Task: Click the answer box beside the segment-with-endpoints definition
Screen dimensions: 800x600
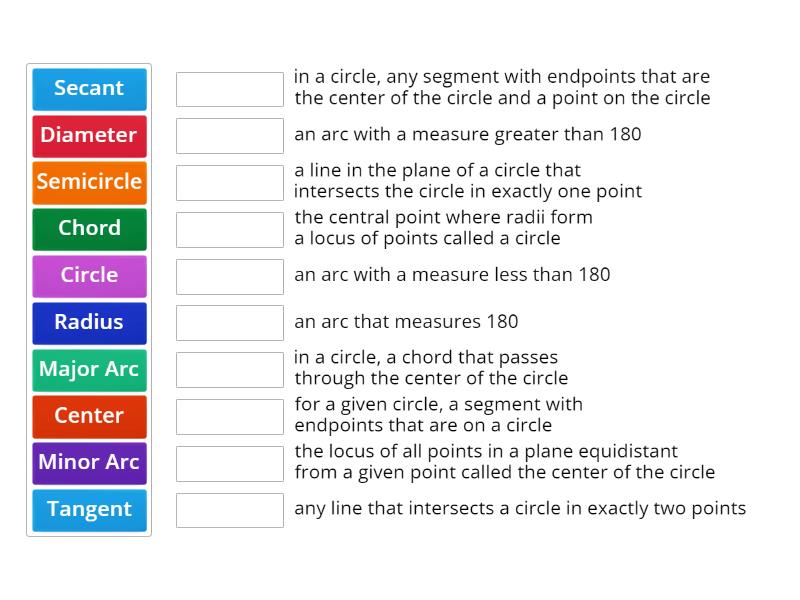Action: 230,88
